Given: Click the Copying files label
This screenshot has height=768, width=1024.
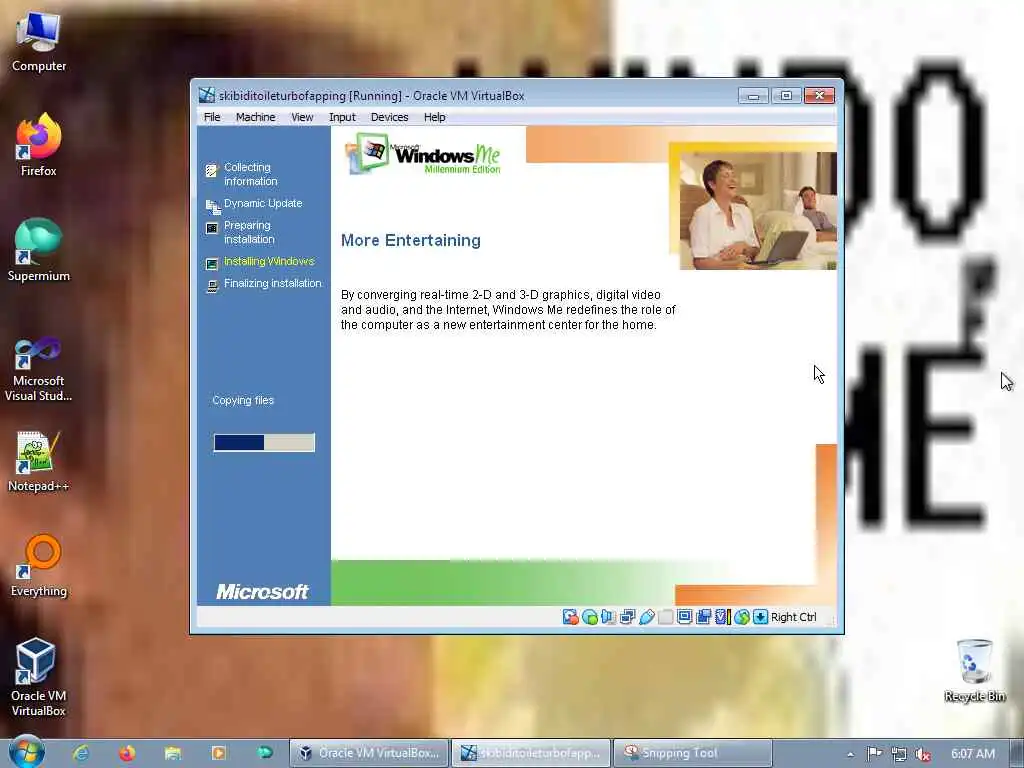Looking at the screenshot, I should click(x=243, y=400).
